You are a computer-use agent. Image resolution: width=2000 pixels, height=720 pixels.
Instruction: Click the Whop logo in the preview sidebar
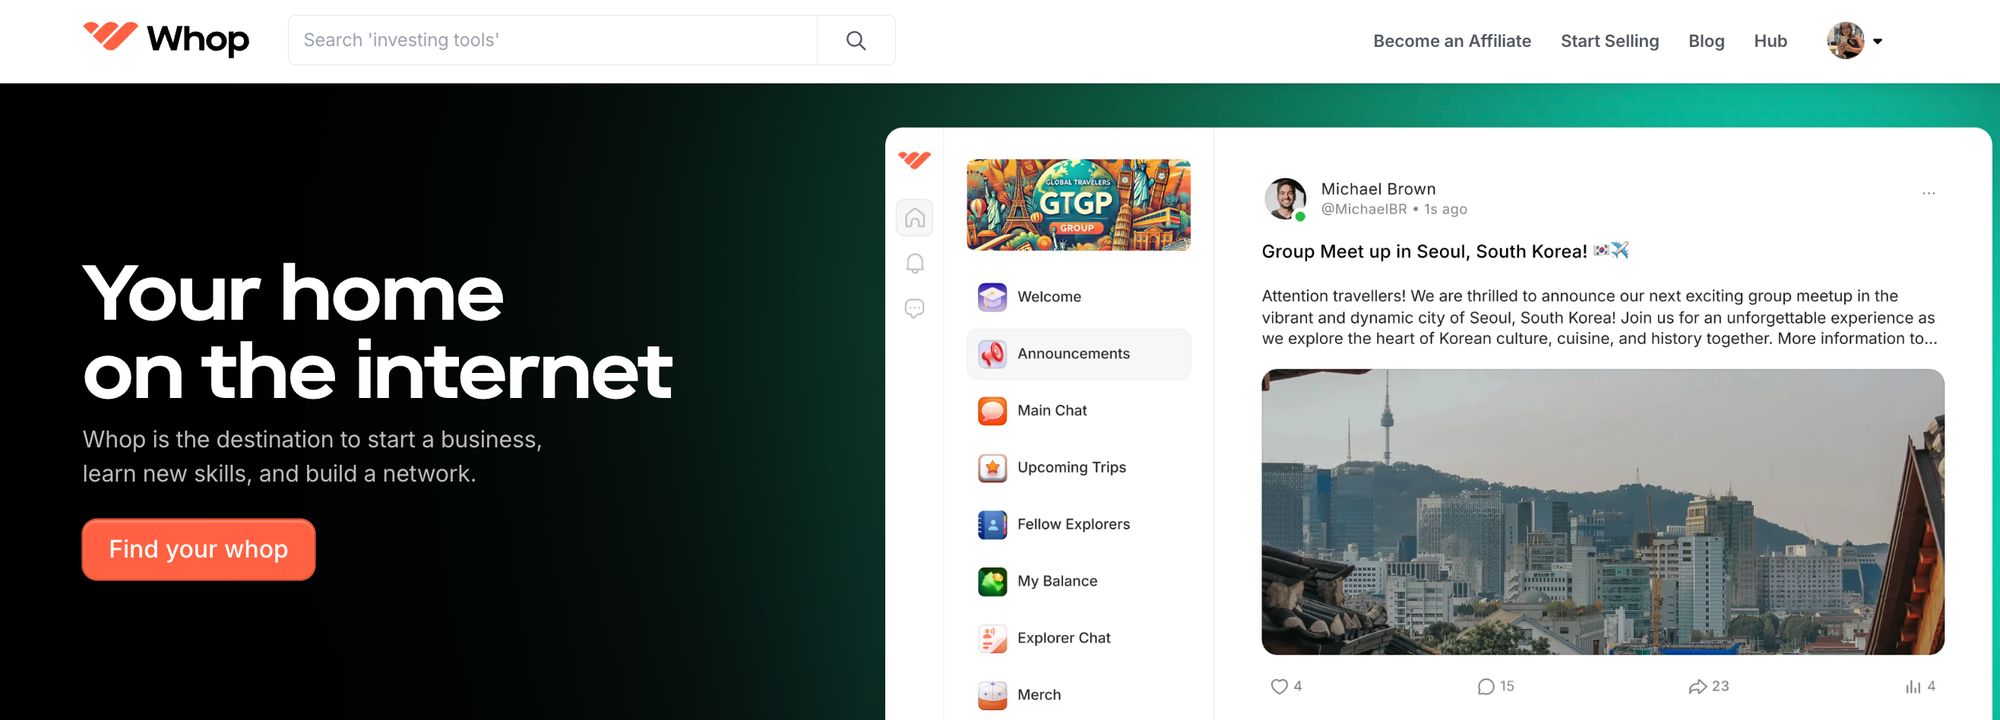click(x=914, y=160)
